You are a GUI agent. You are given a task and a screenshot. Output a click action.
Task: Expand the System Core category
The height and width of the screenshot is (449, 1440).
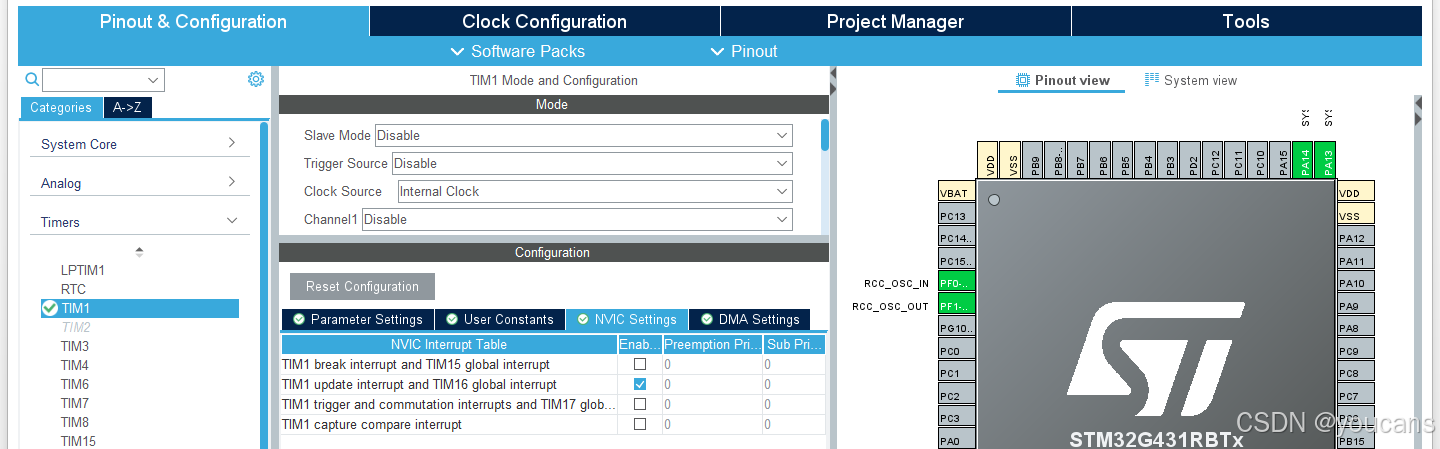[x=139, y=144]
